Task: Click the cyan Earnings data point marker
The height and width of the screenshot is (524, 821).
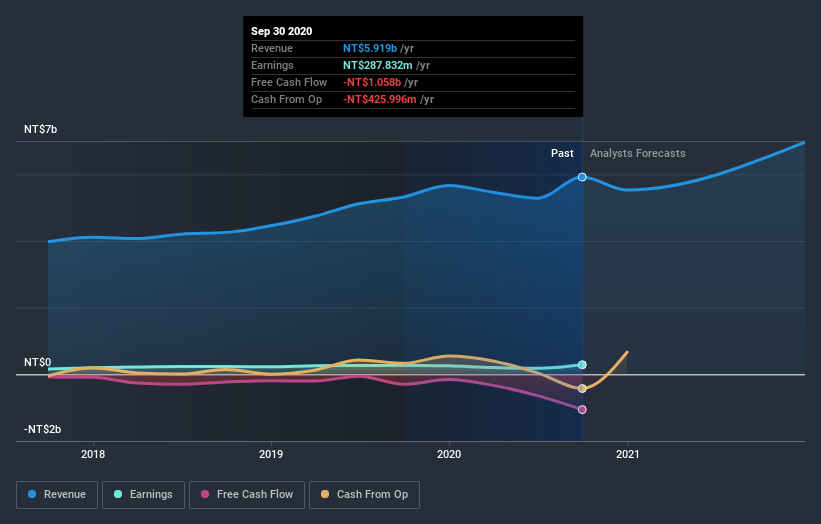Action: click(582, 365)
